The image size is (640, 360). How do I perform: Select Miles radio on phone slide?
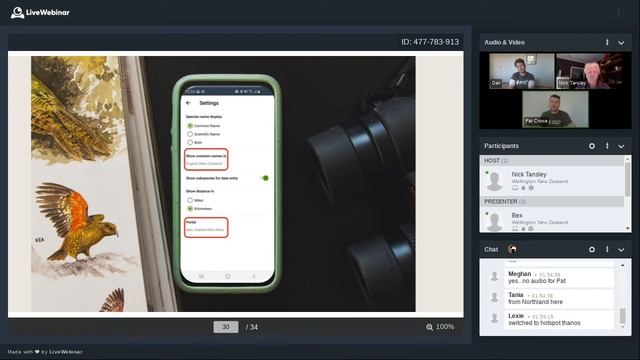[x=190, y=200]
